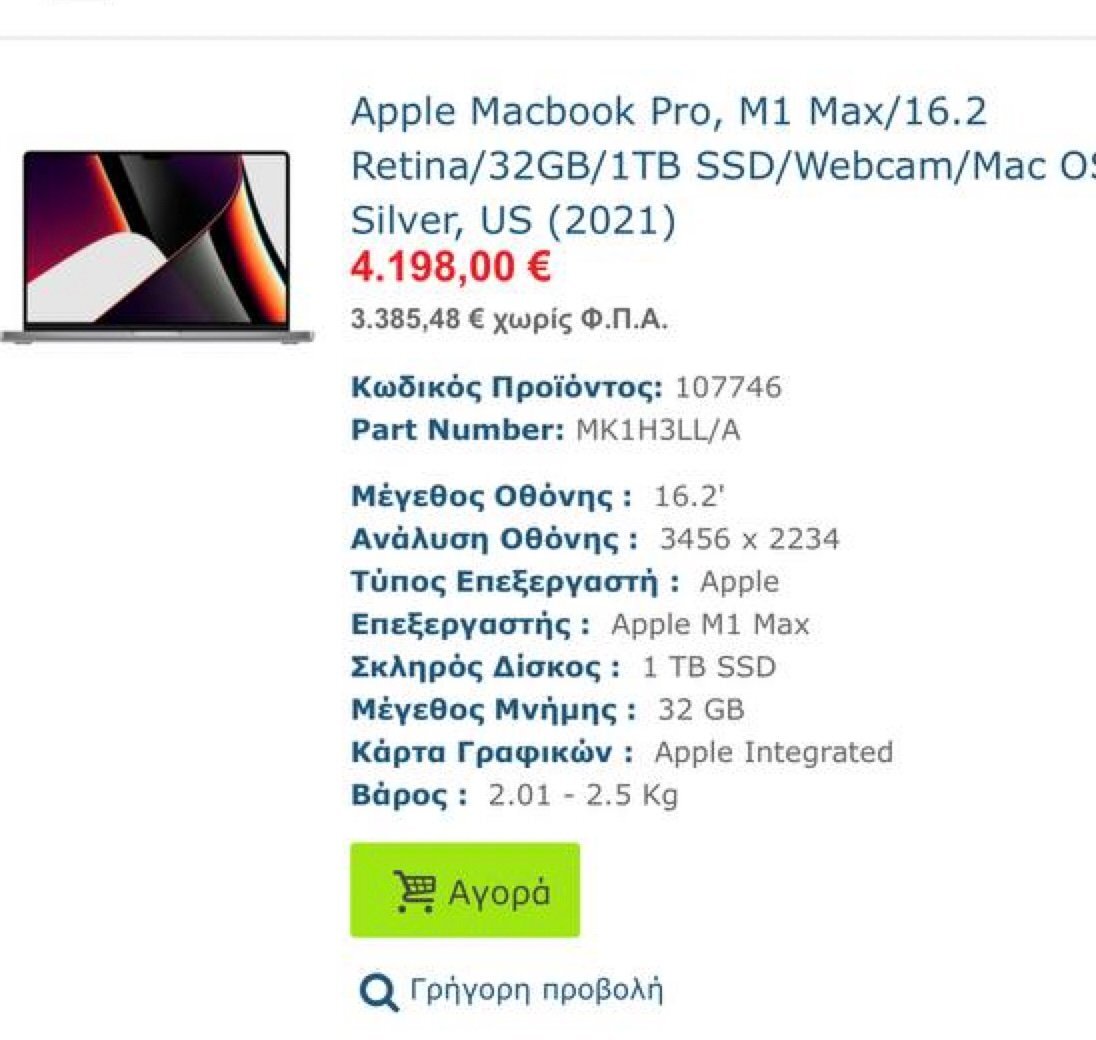Click the Part Number label
This screenshot has height=1040, width=1096.
click(457, 430)
